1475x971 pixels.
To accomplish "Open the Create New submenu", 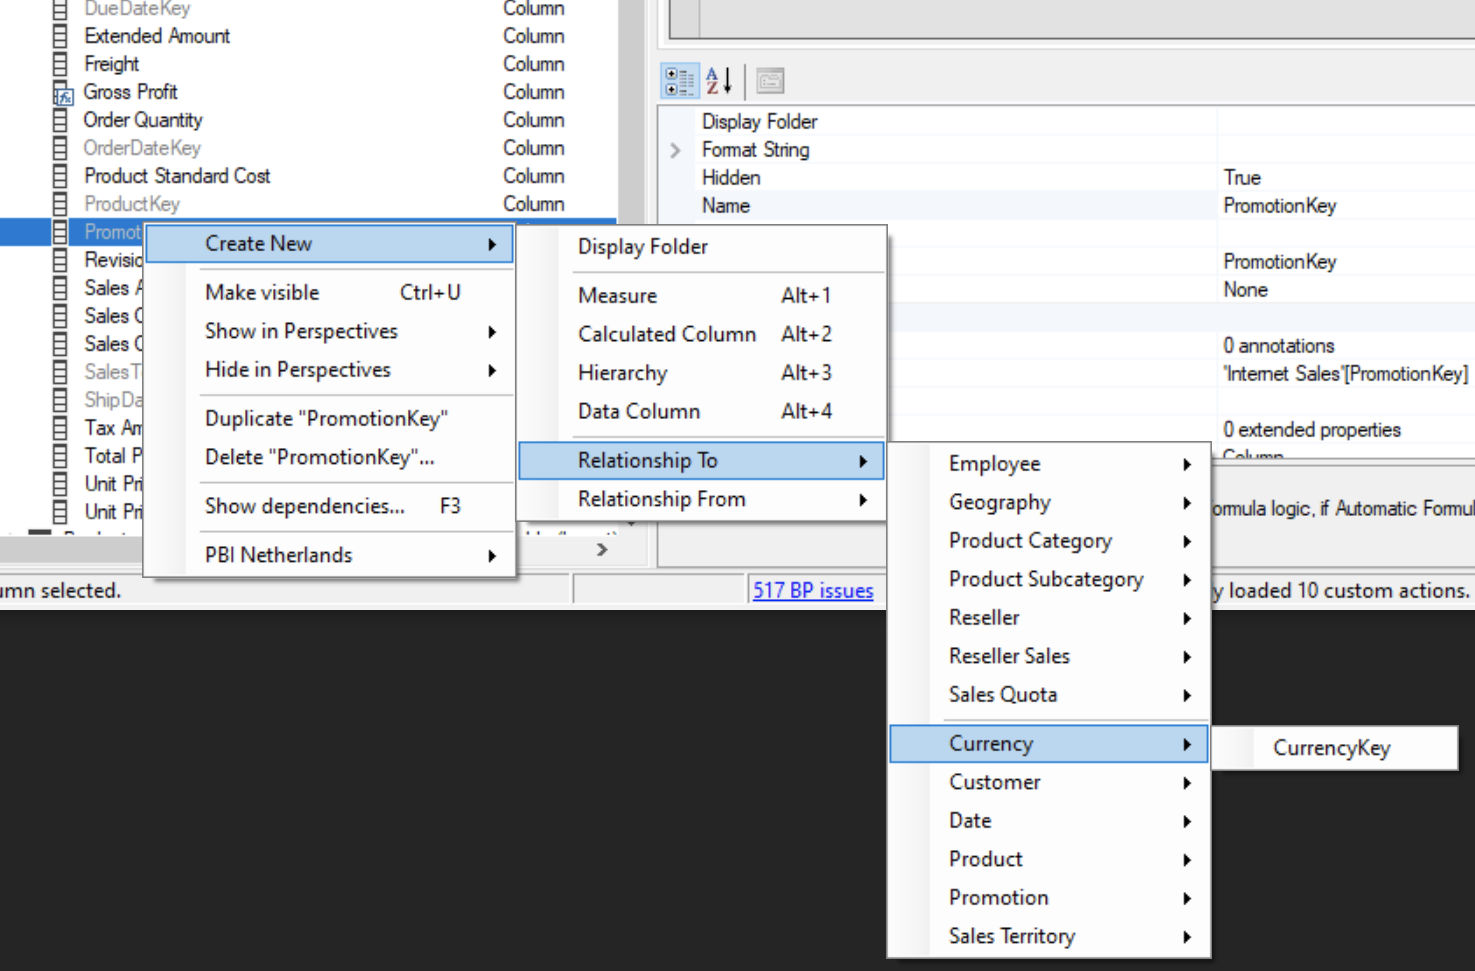I will (x=258, y=243).
